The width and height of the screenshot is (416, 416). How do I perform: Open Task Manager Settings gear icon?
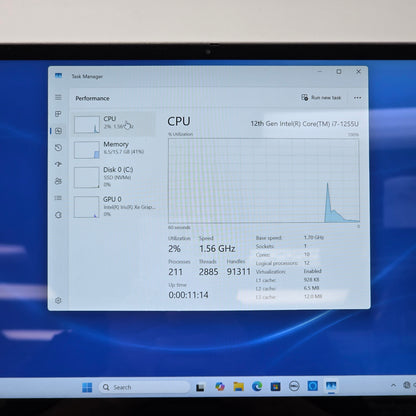pos(58,300)
